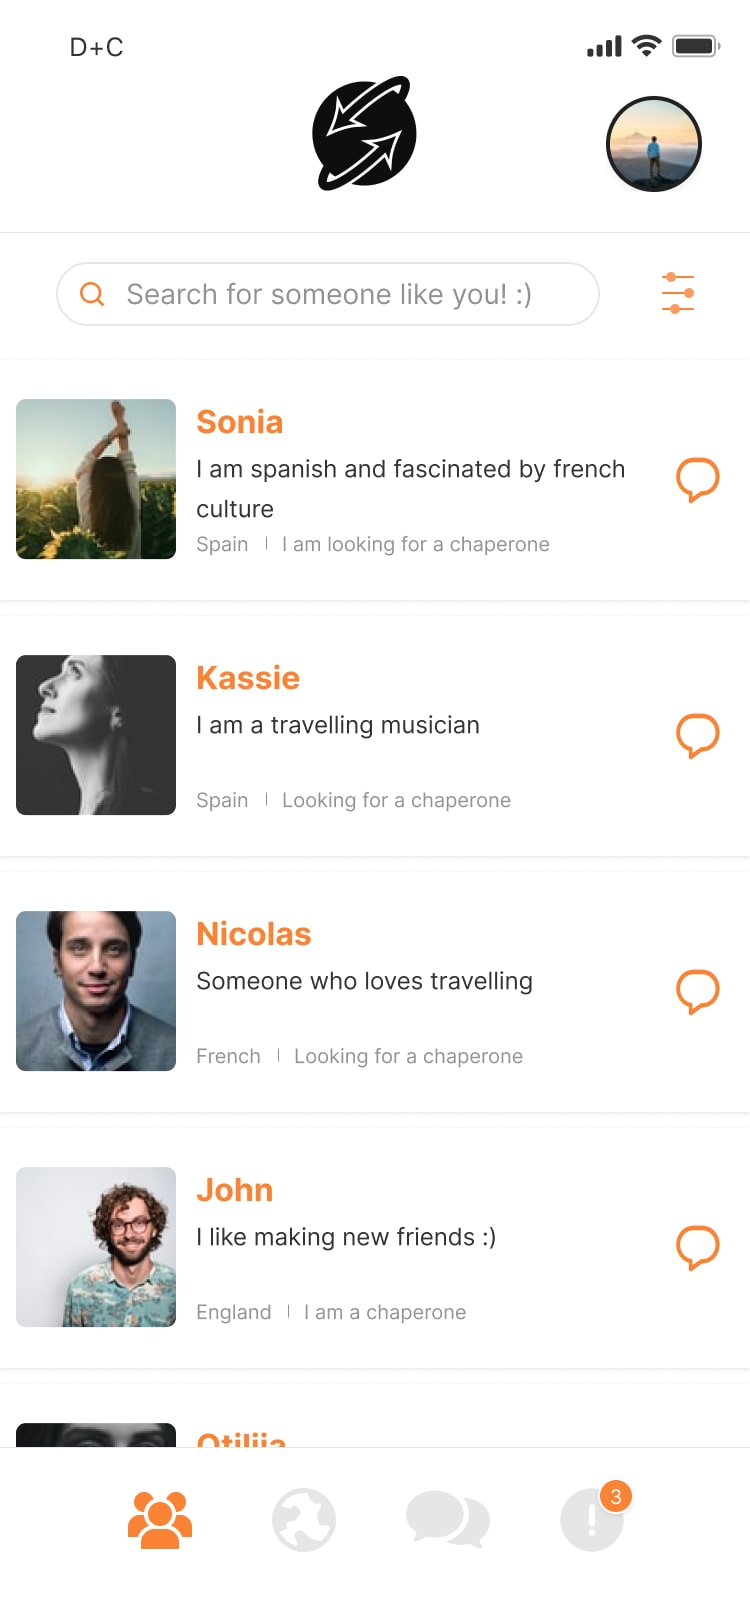Switch to the globe explore tab

304,1520
